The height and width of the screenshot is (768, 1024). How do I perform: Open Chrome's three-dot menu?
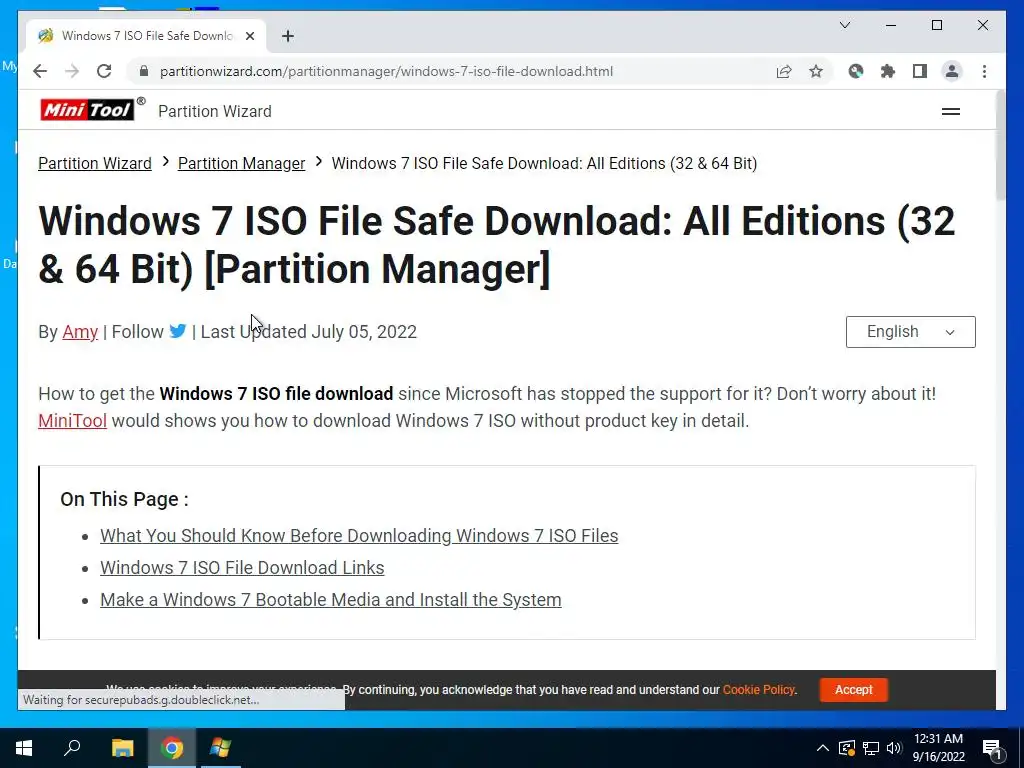coord(984,71)
